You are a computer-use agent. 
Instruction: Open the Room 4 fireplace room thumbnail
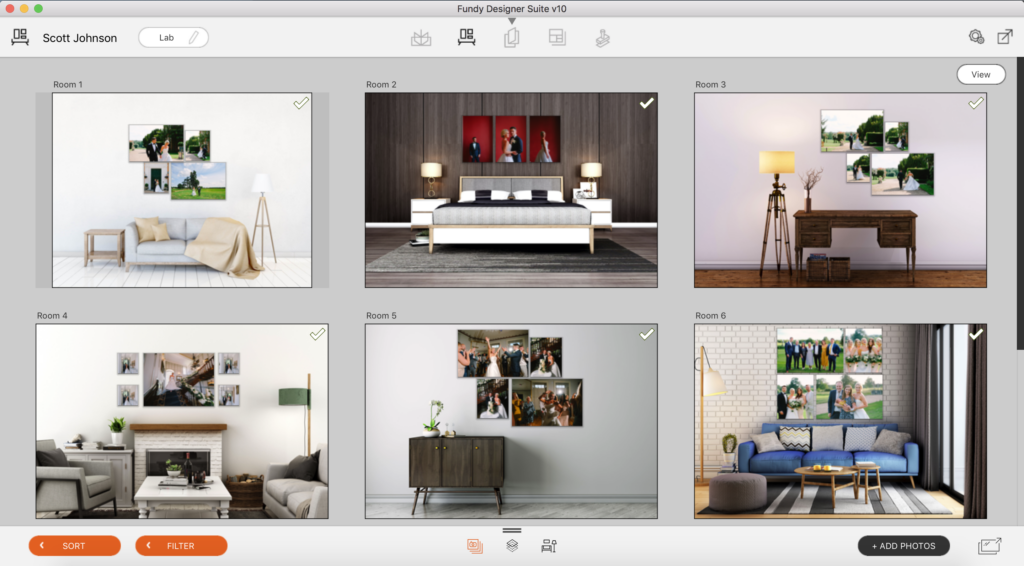click(182, 421)
